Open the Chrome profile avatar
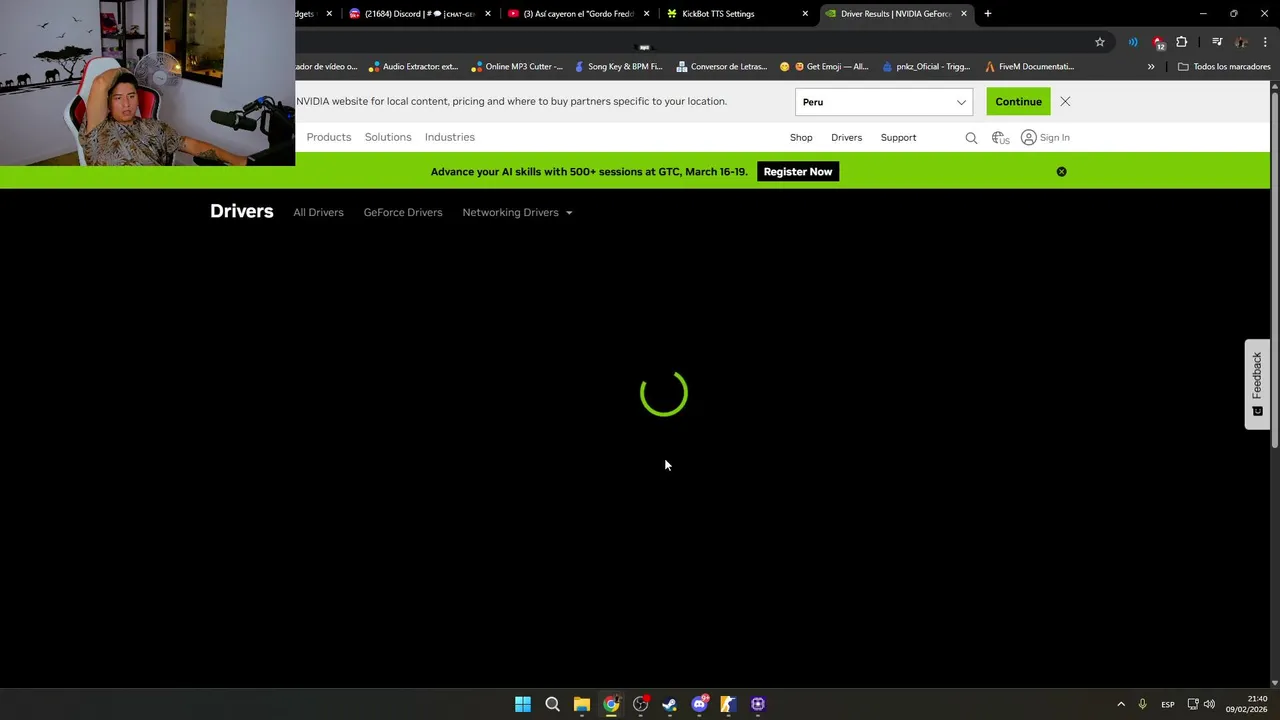This screenshot has height=720, width=1280. (1241, 42)
